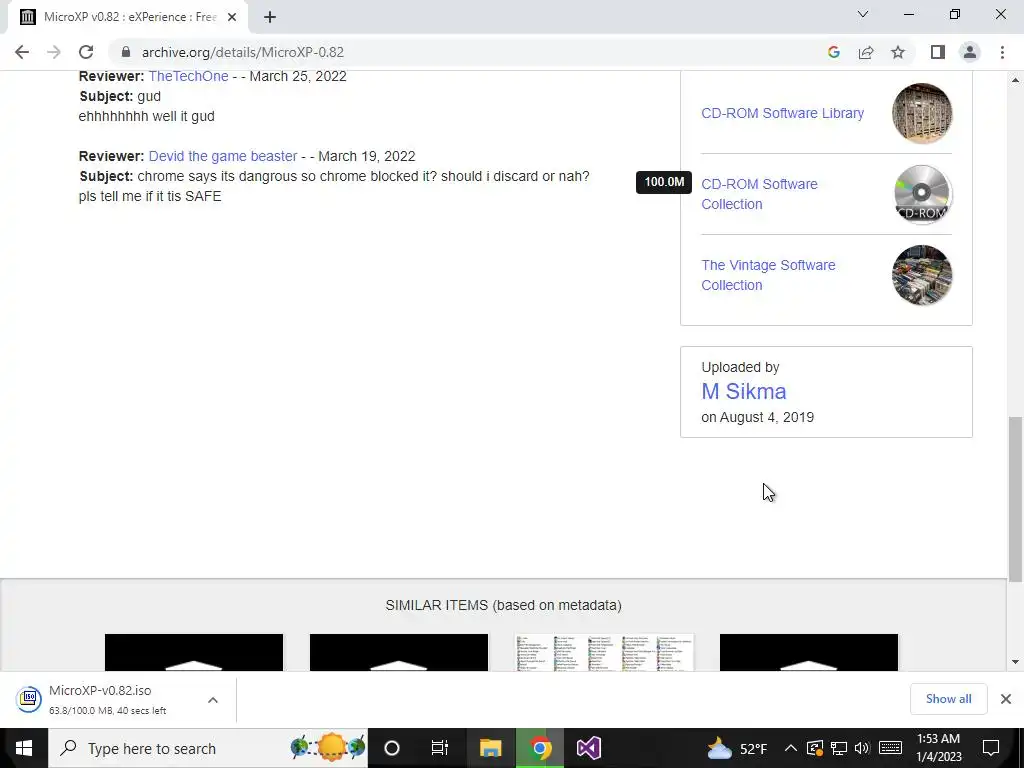Open File Explorer from the taskbar

490,748
